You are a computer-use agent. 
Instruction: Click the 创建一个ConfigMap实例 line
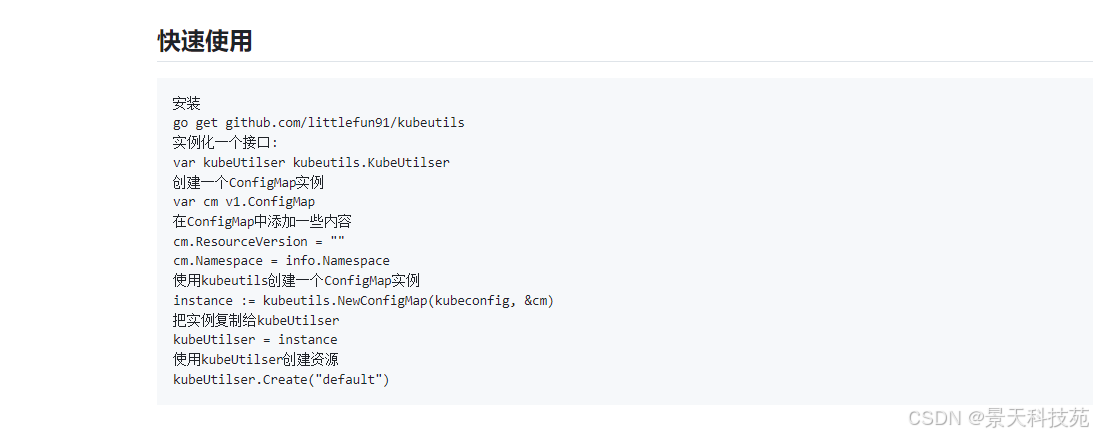coord(248,183)
